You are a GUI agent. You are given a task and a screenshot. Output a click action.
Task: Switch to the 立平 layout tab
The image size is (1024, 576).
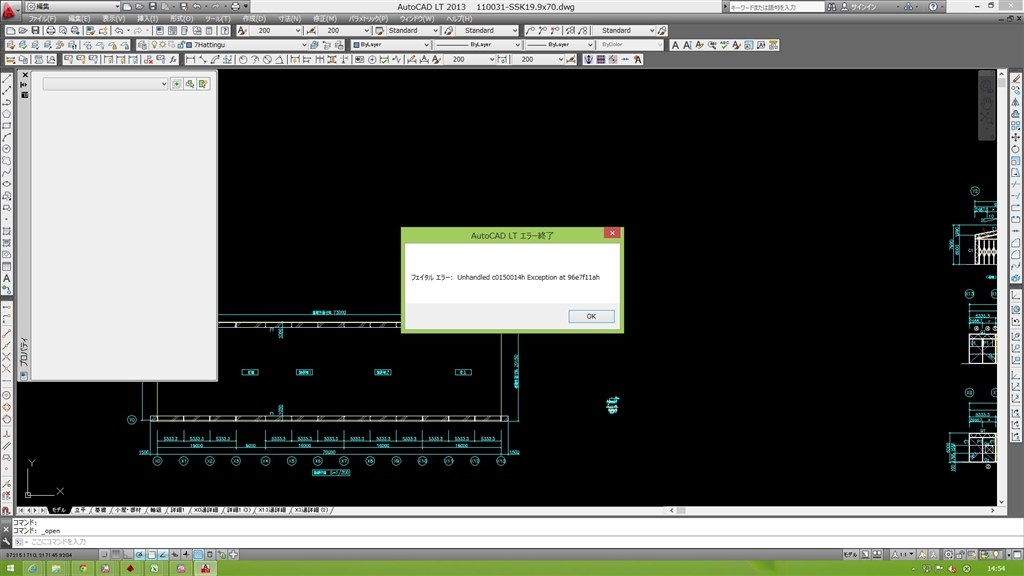(x=80, y=510)
